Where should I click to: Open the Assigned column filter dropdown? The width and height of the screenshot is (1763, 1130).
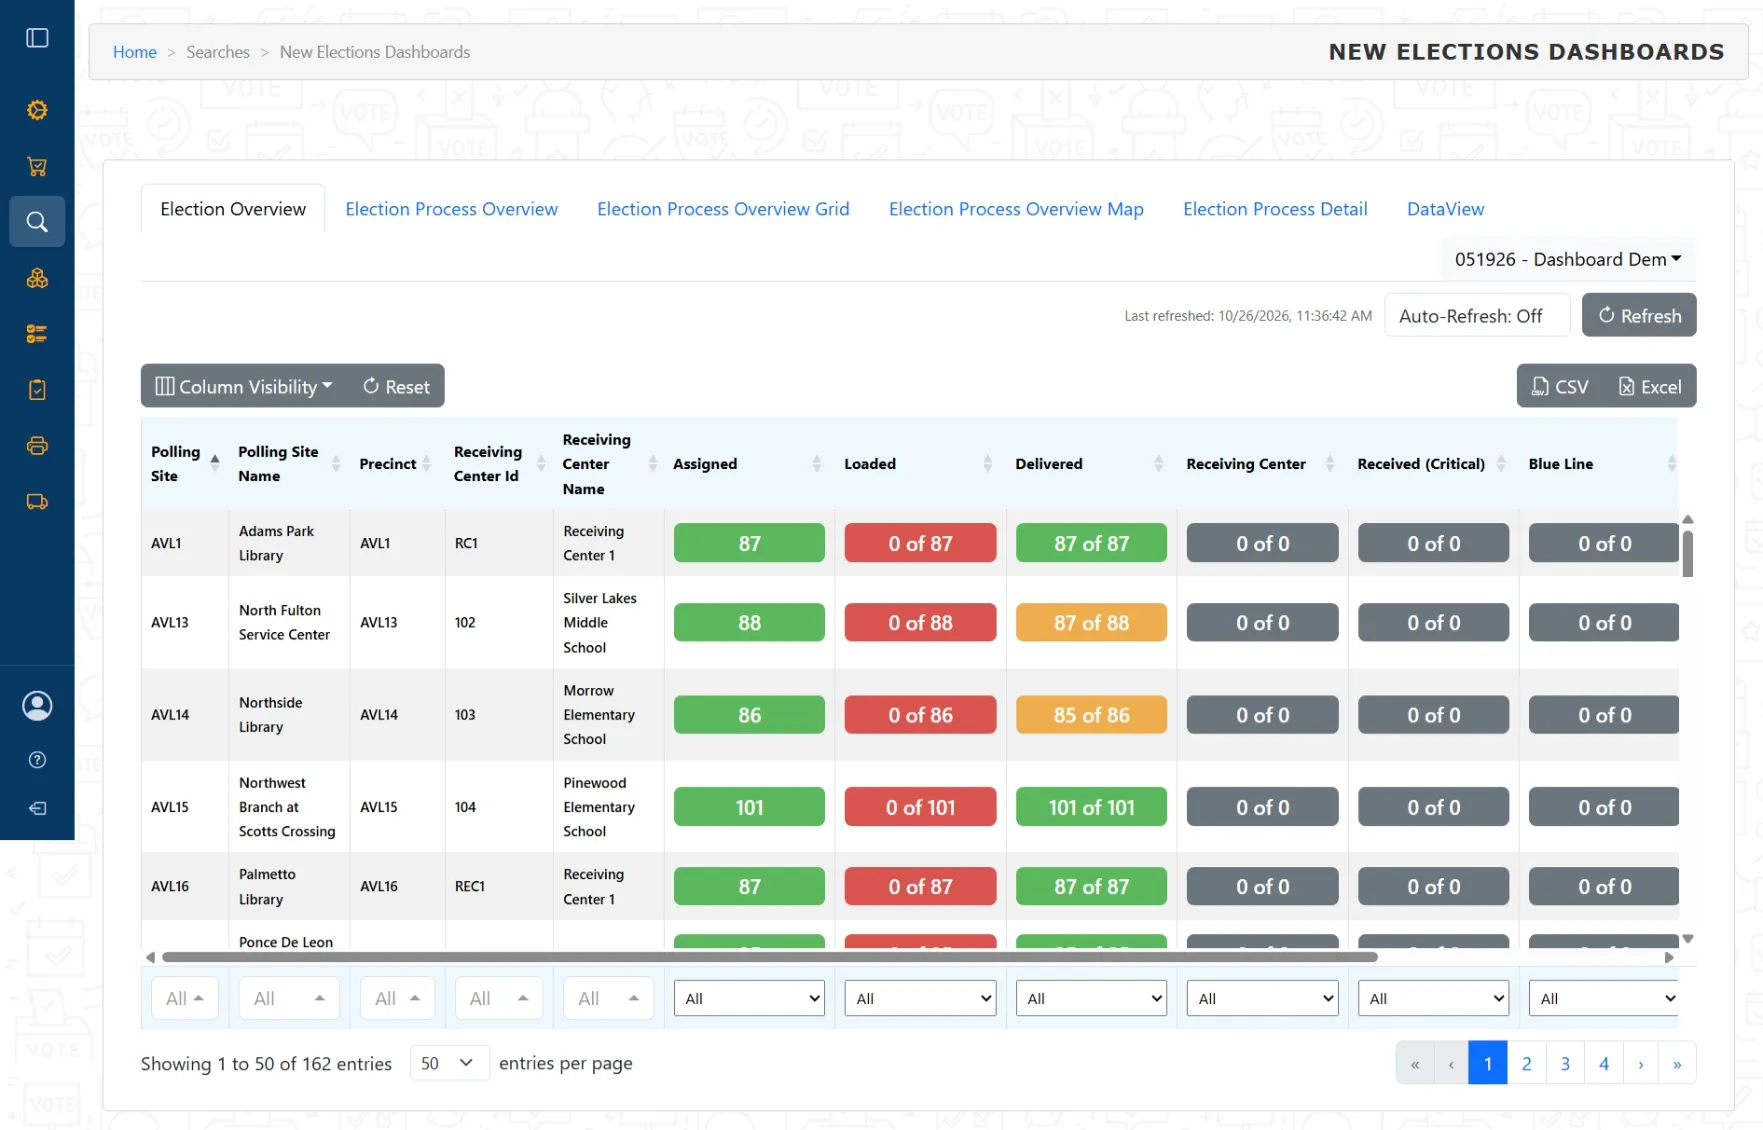tap(749, 998)
